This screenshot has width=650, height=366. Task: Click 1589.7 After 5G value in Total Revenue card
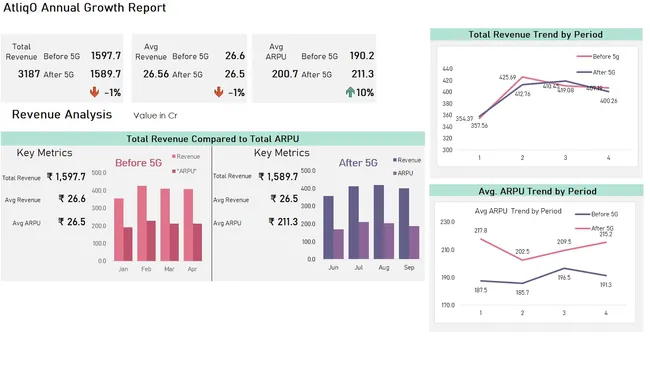point(106,74)
